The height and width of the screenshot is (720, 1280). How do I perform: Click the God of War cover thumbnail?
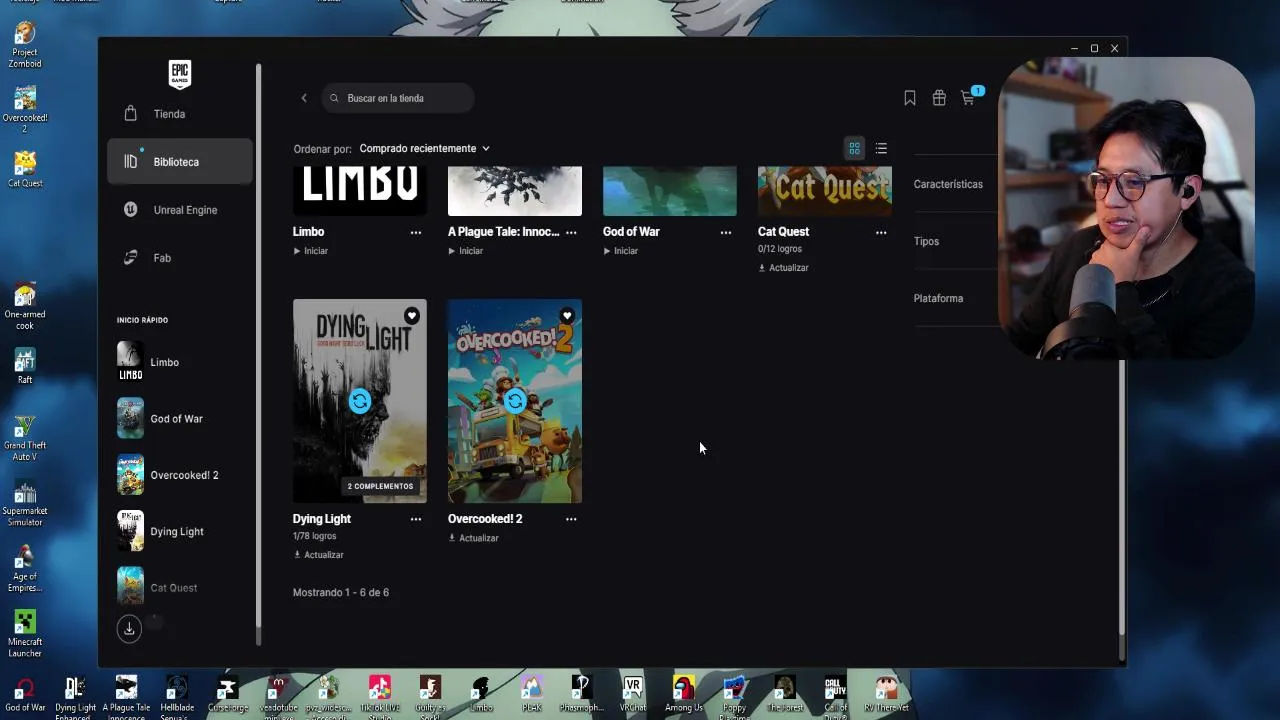tap(670, 191)
